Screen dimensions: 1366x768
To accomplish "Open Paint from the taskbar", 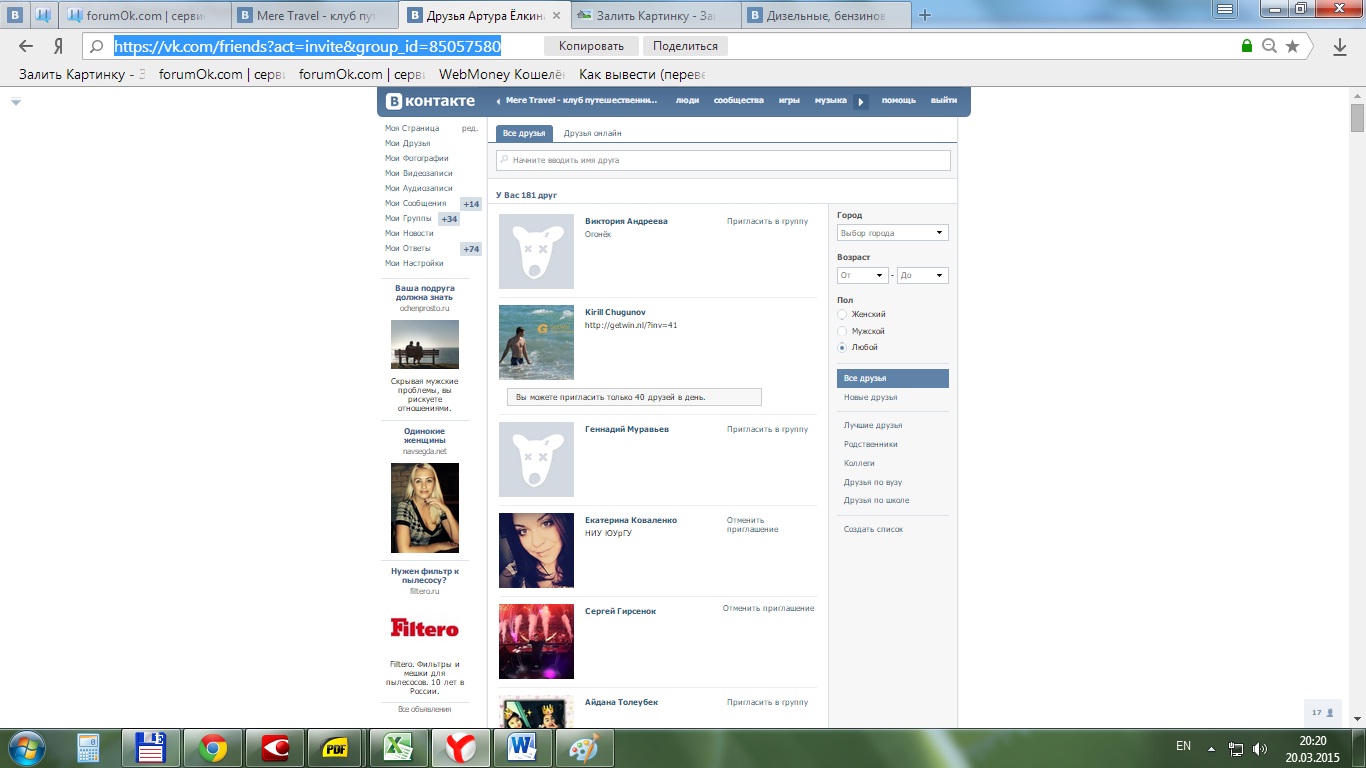I will [585, 748].
